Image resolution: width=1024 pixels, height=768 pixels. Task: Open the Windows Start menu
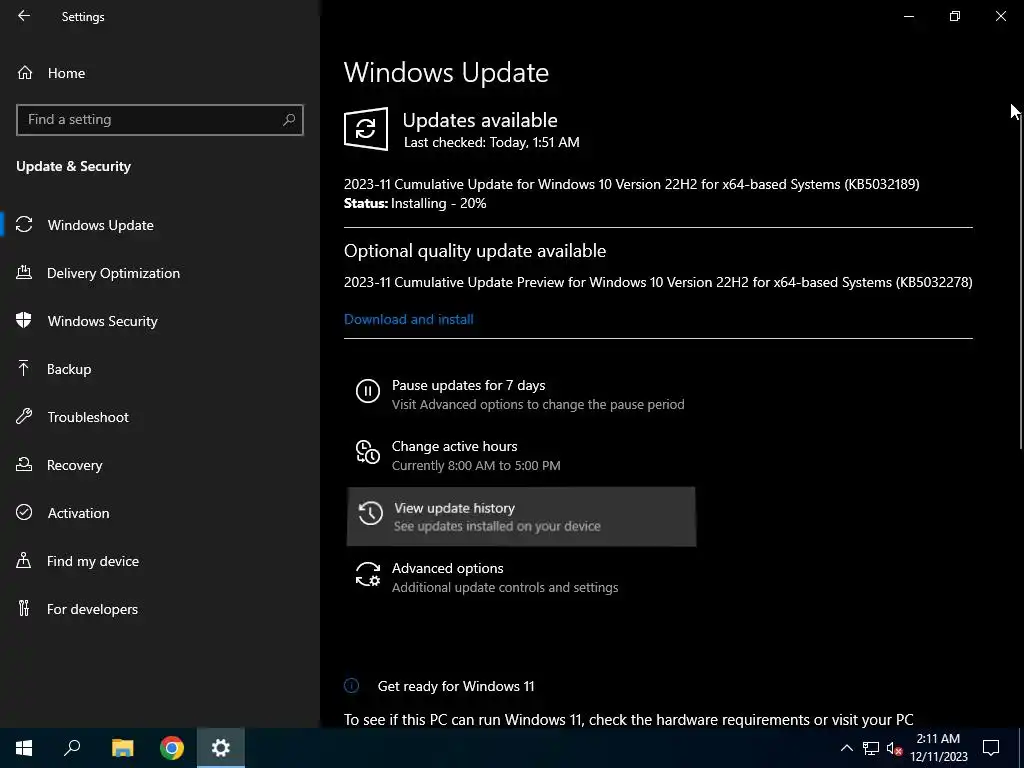pyautogui.click(x=24, y=748)
